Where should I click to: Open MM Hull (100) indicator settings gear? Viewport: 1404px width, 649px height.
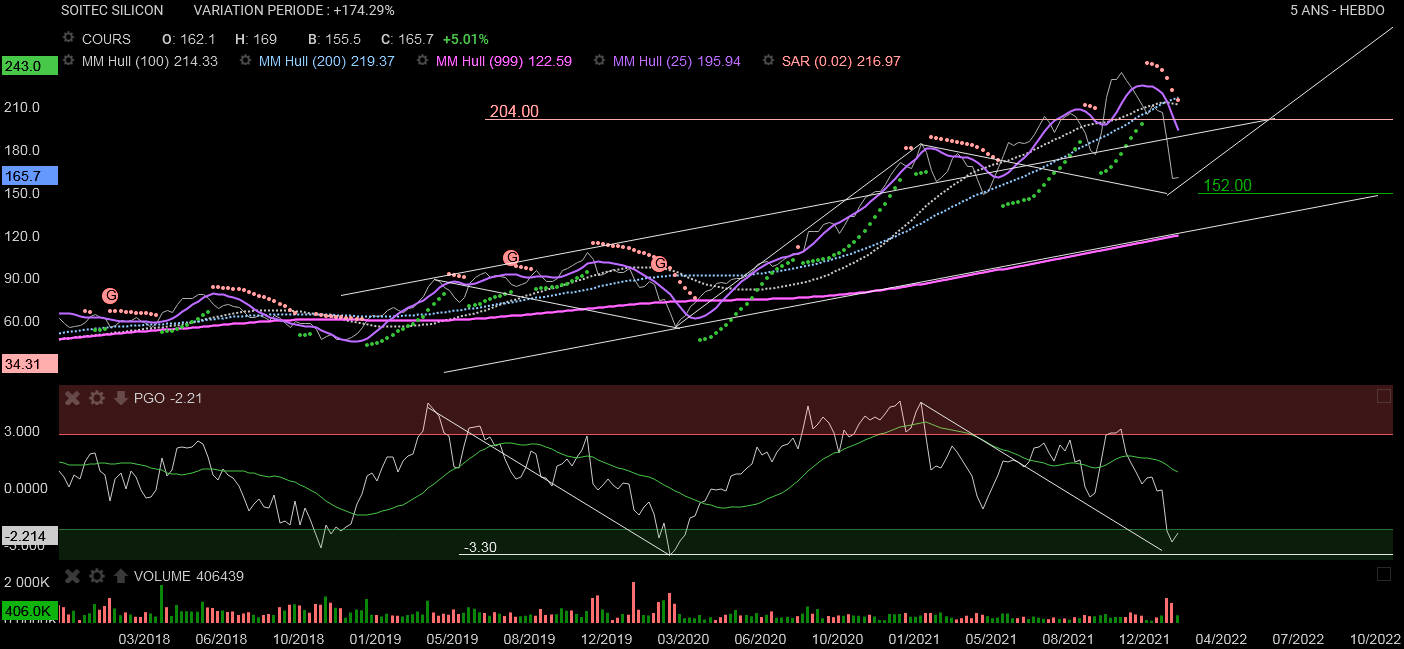68,60
